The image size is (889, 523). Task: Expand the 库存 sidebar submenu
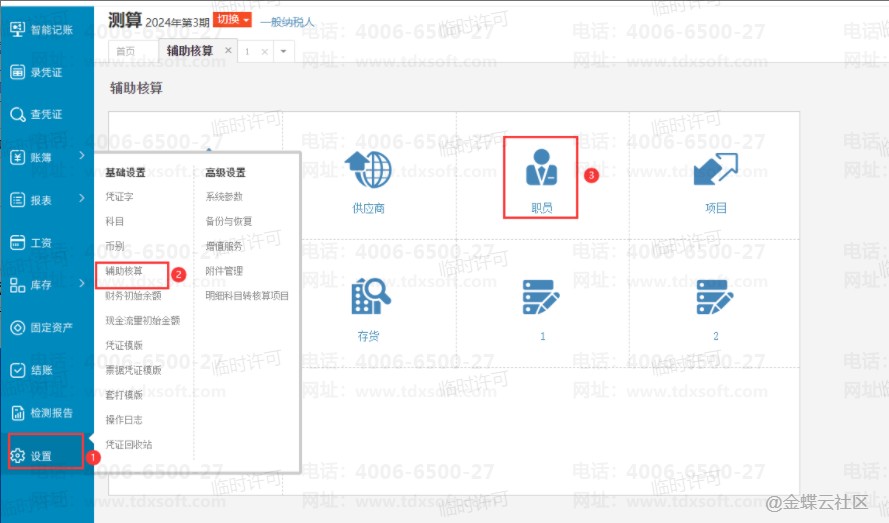click(81, 285)
